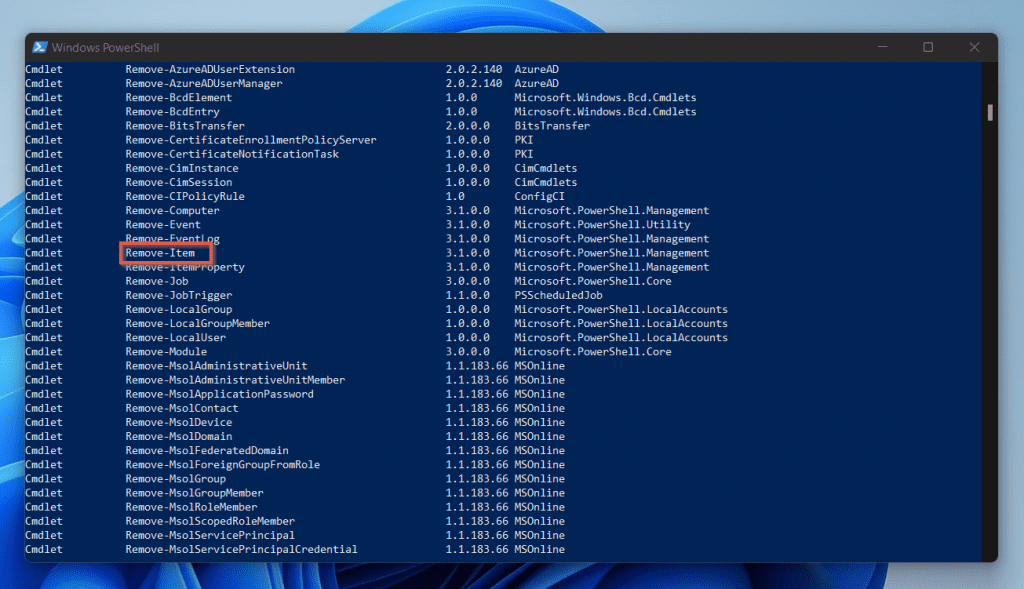Select the Remove-MsolRoleMember cmdlet name

click(x=191, y=508)
